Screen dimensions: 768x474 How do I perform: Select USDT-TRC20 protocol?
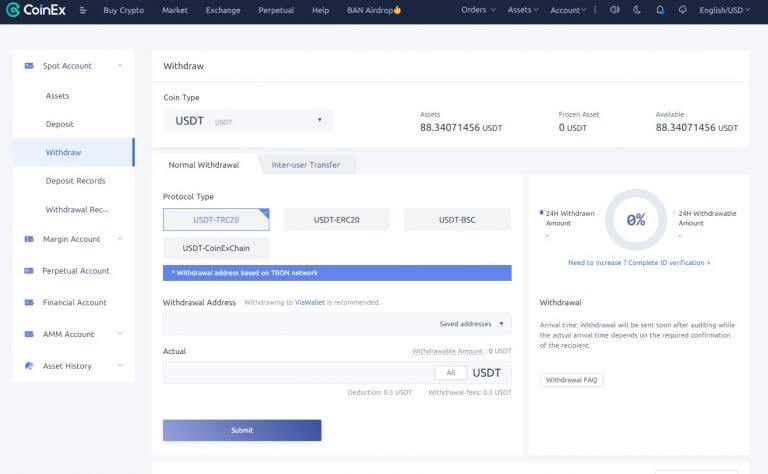pos(216,220)
